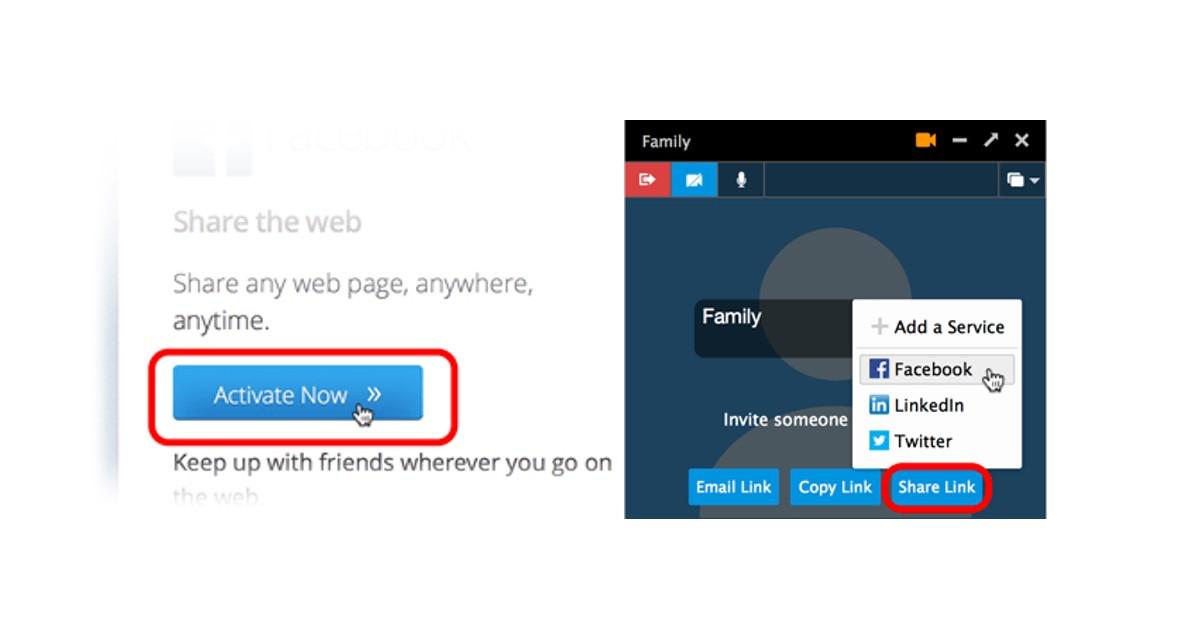Click the Activate Now button
This screenshot has height=640, width=1200.
coord(298,393)
